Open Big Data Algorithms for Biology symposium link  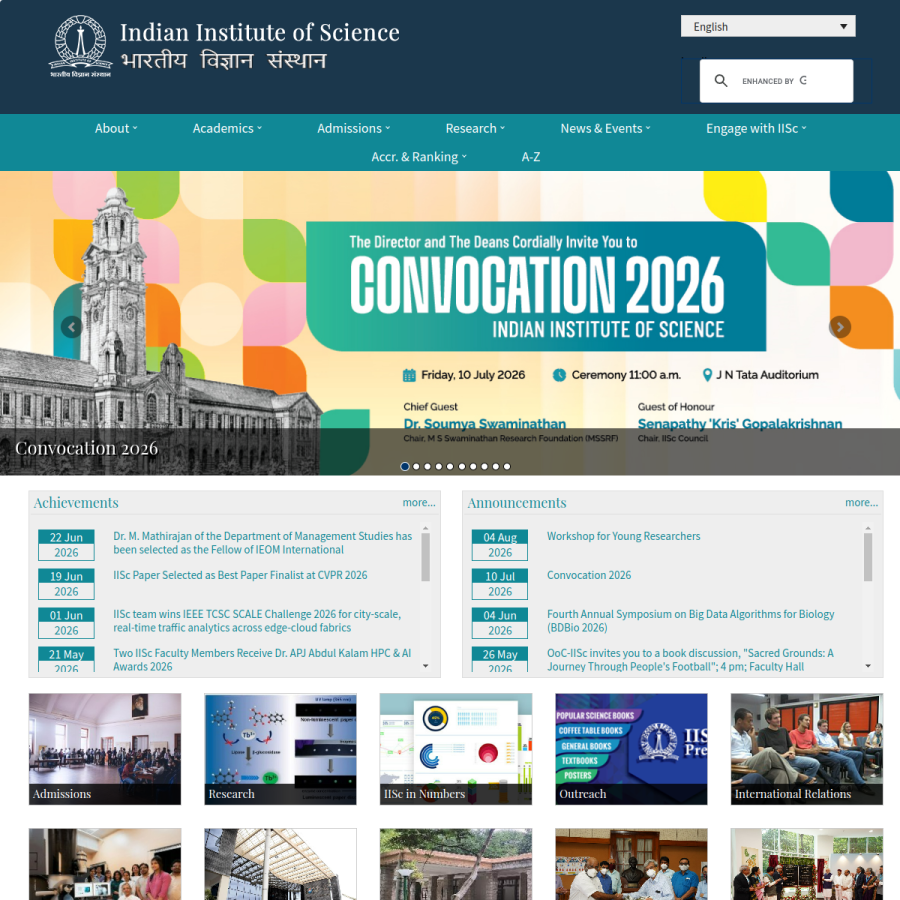[690, 620]
